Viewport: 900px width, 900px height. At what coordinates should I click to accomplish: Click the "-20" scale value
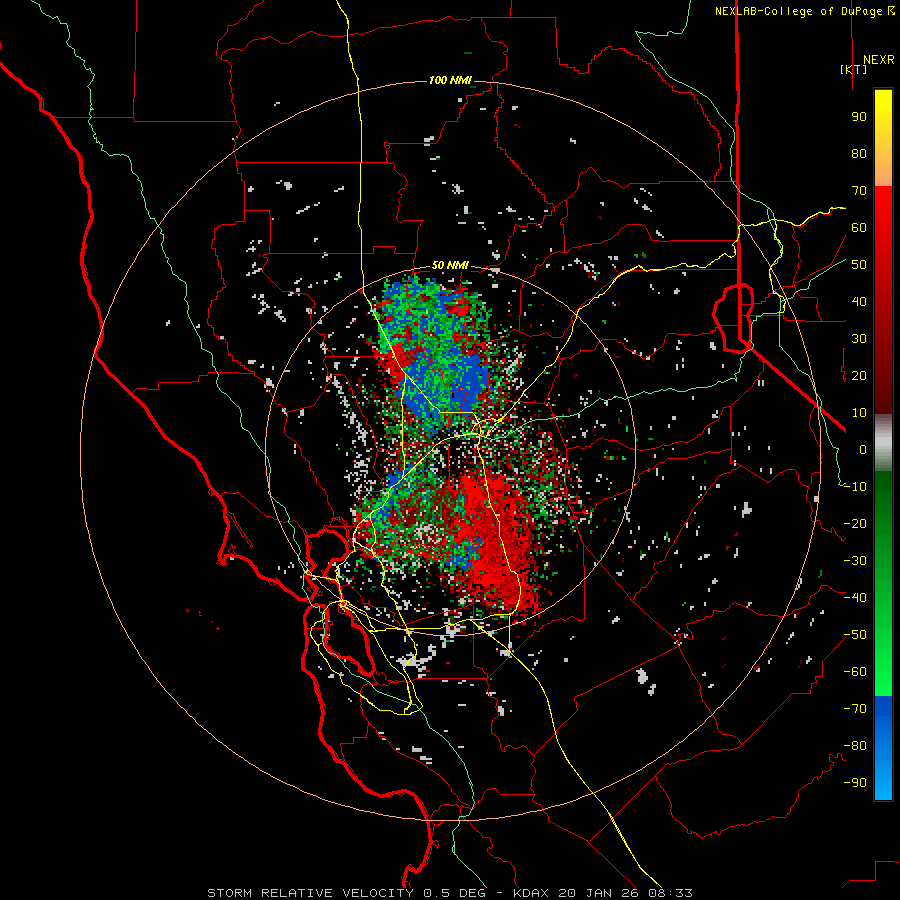tap(855, 523)
